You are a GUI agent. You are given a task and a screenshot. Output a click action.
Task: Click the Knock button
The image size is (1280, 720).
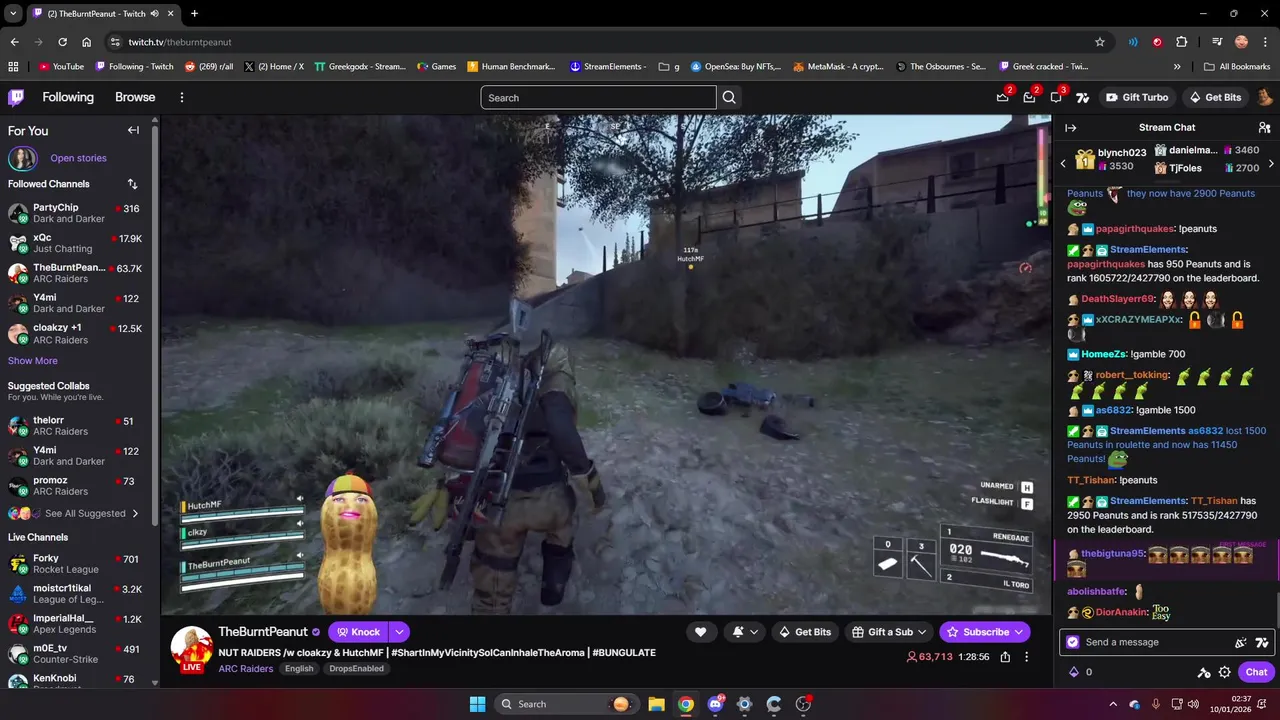coord(357,632)
